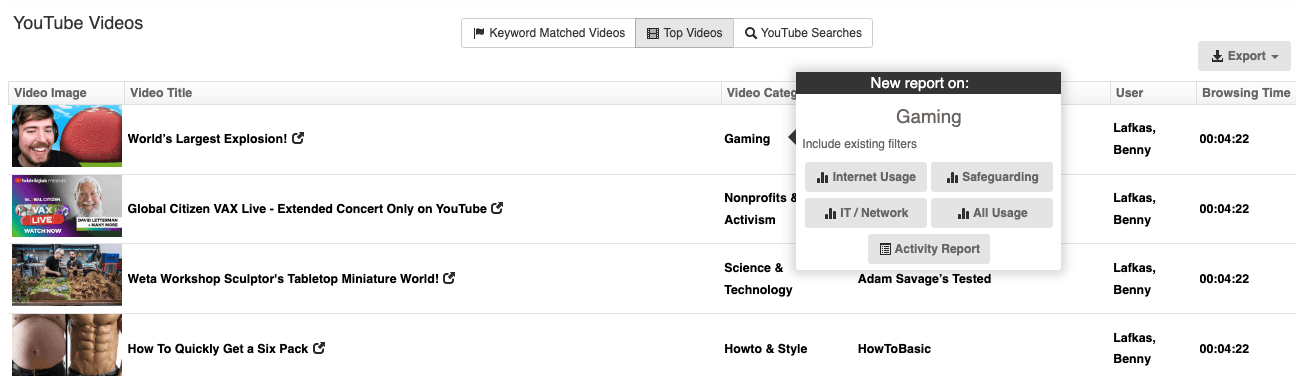Click user Lafkas, Benny in Gaming row

[1134, 139]
